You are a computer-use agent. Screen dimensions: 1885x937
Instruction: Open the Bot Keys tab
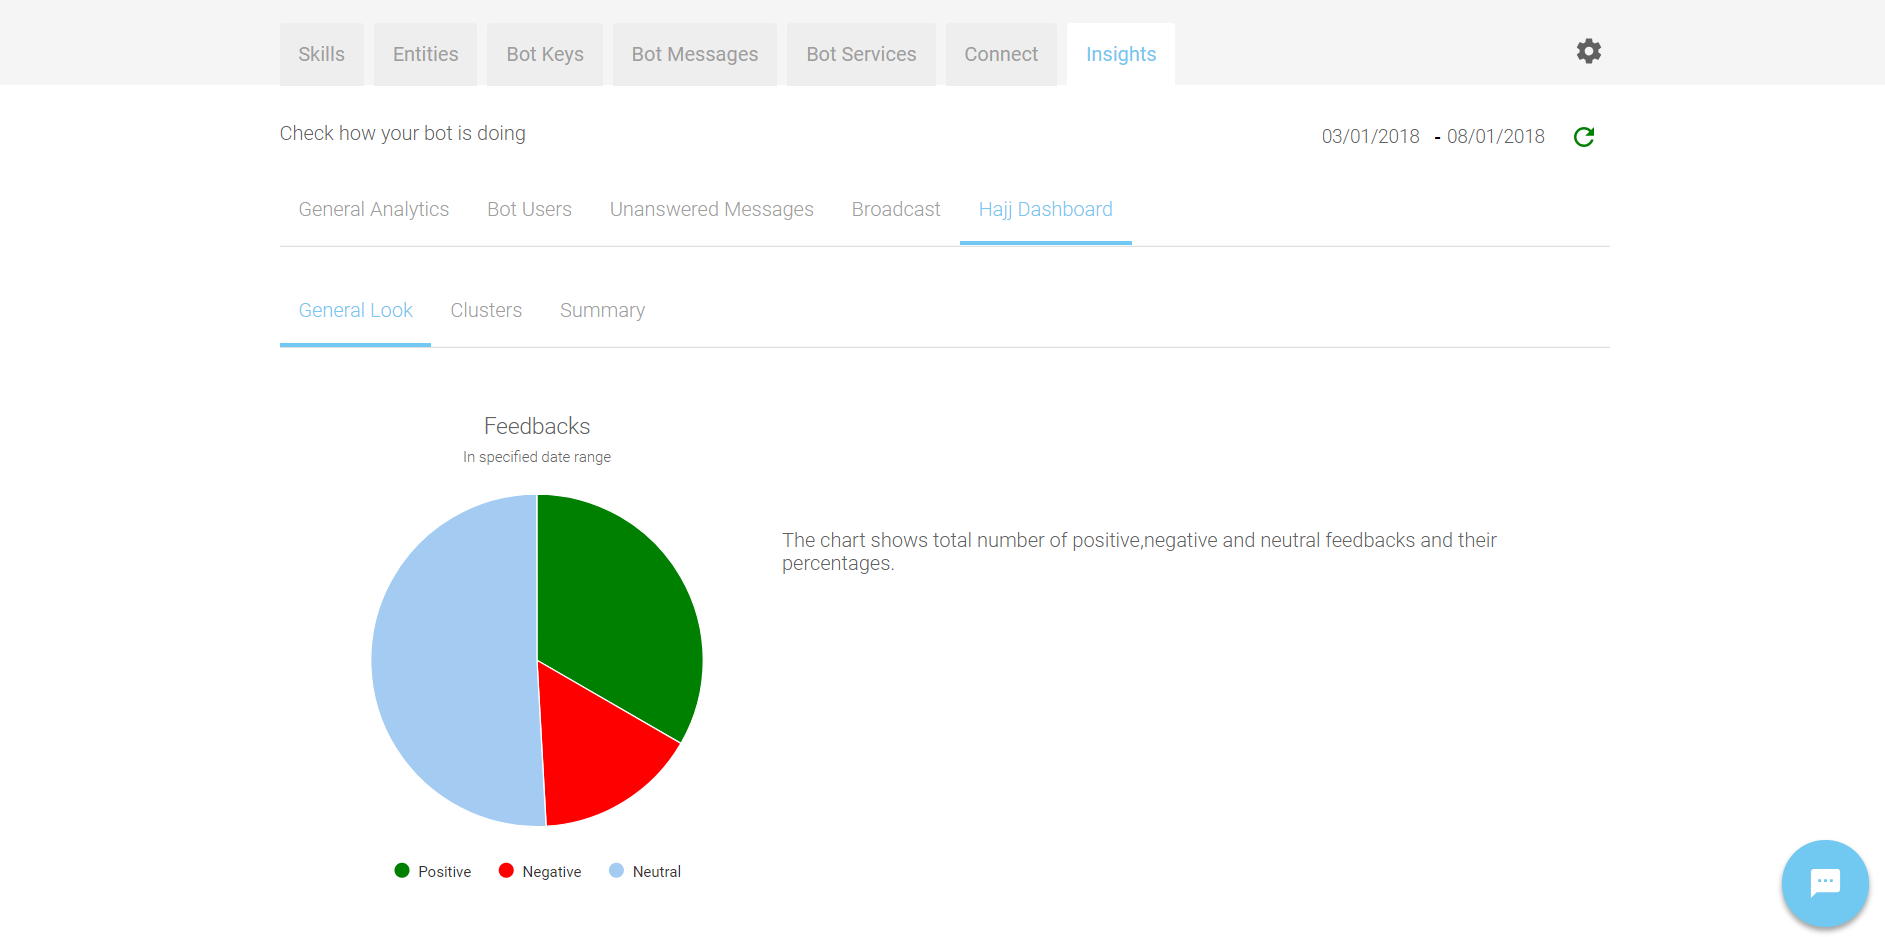[545, 54]
